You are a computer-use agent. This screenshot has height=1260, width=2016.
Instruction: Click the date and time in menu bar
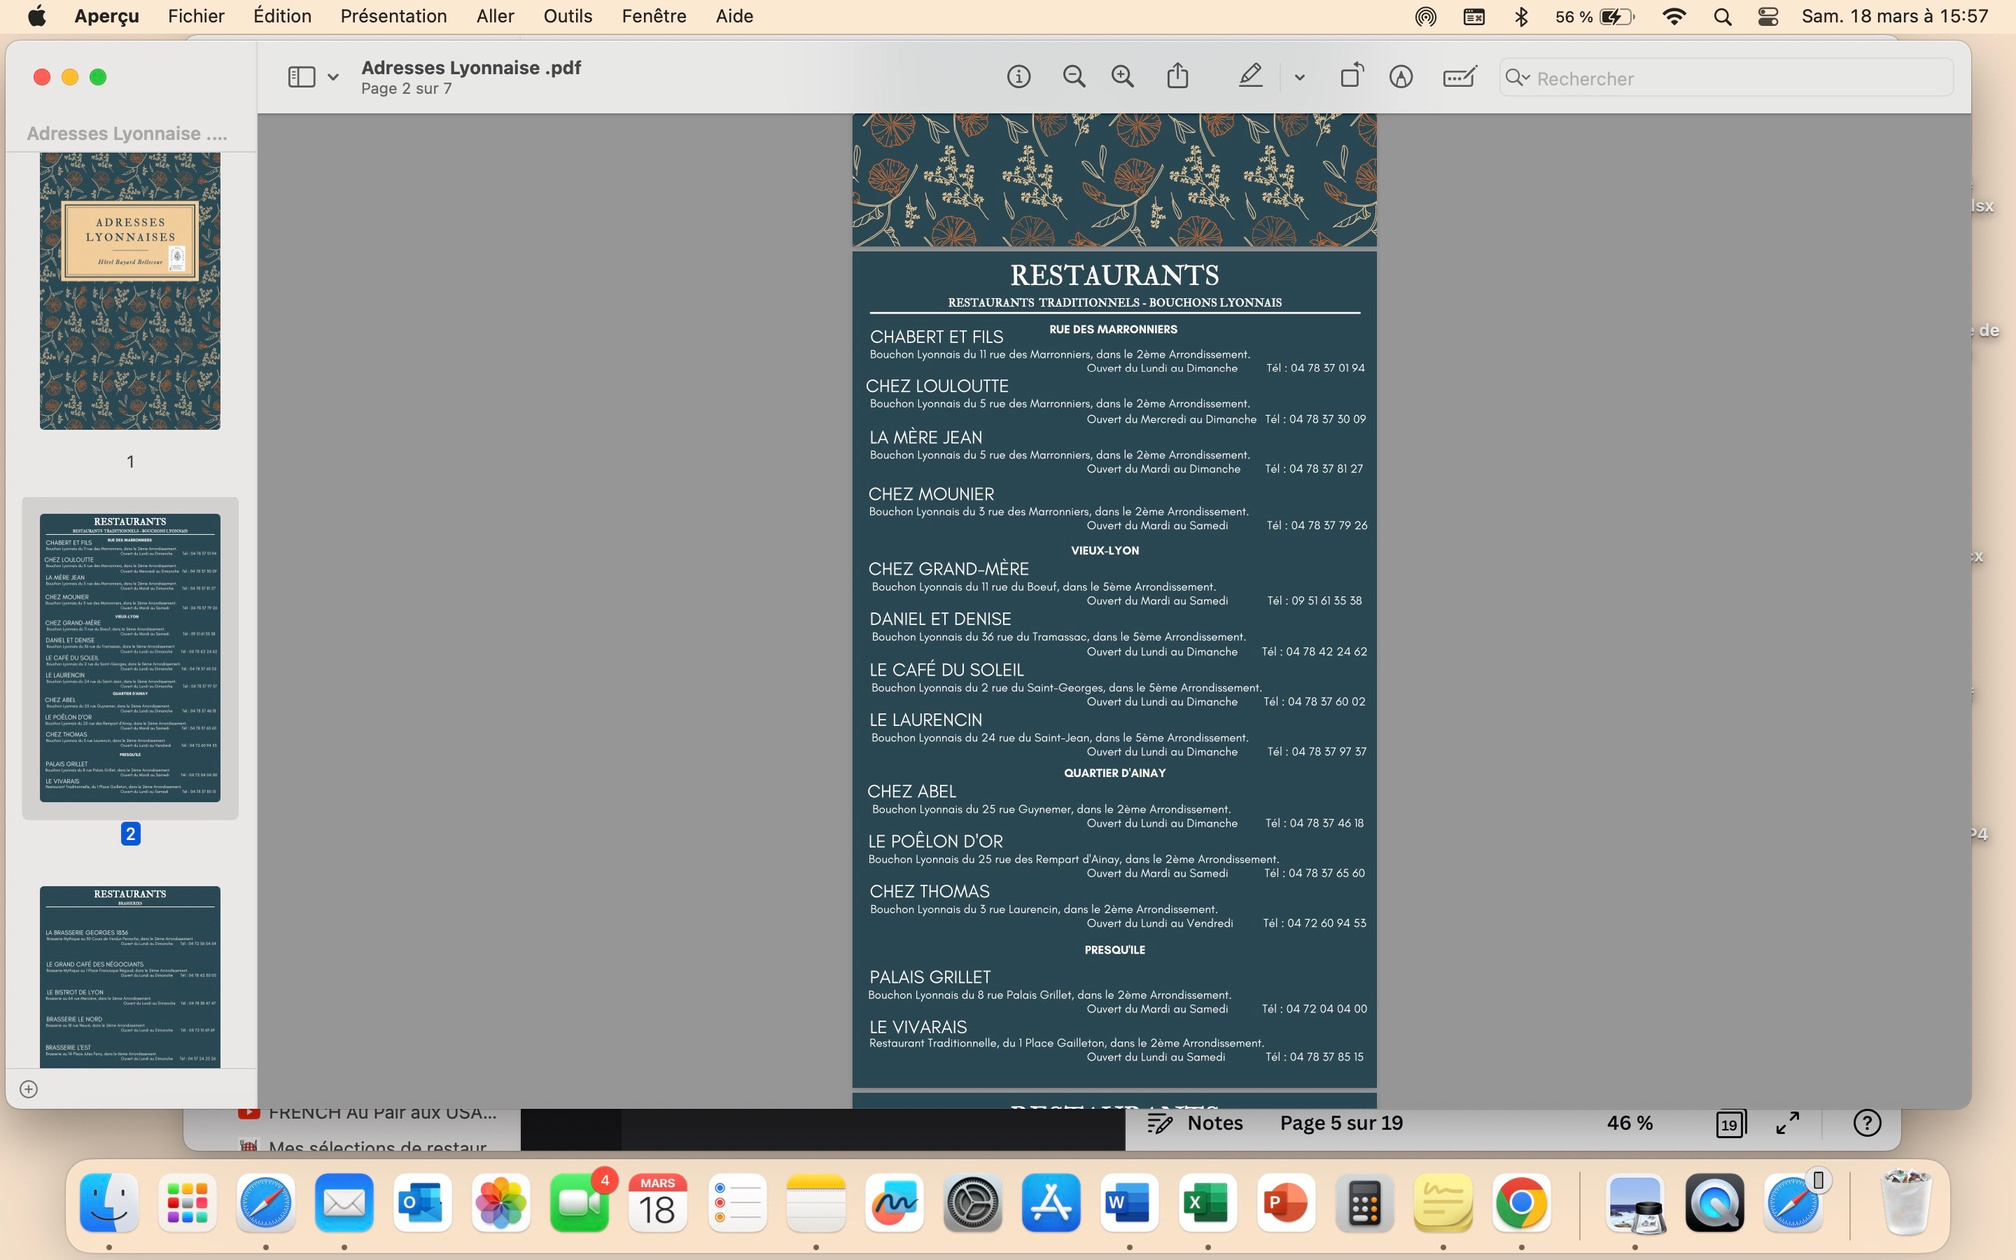point(1894,16)
